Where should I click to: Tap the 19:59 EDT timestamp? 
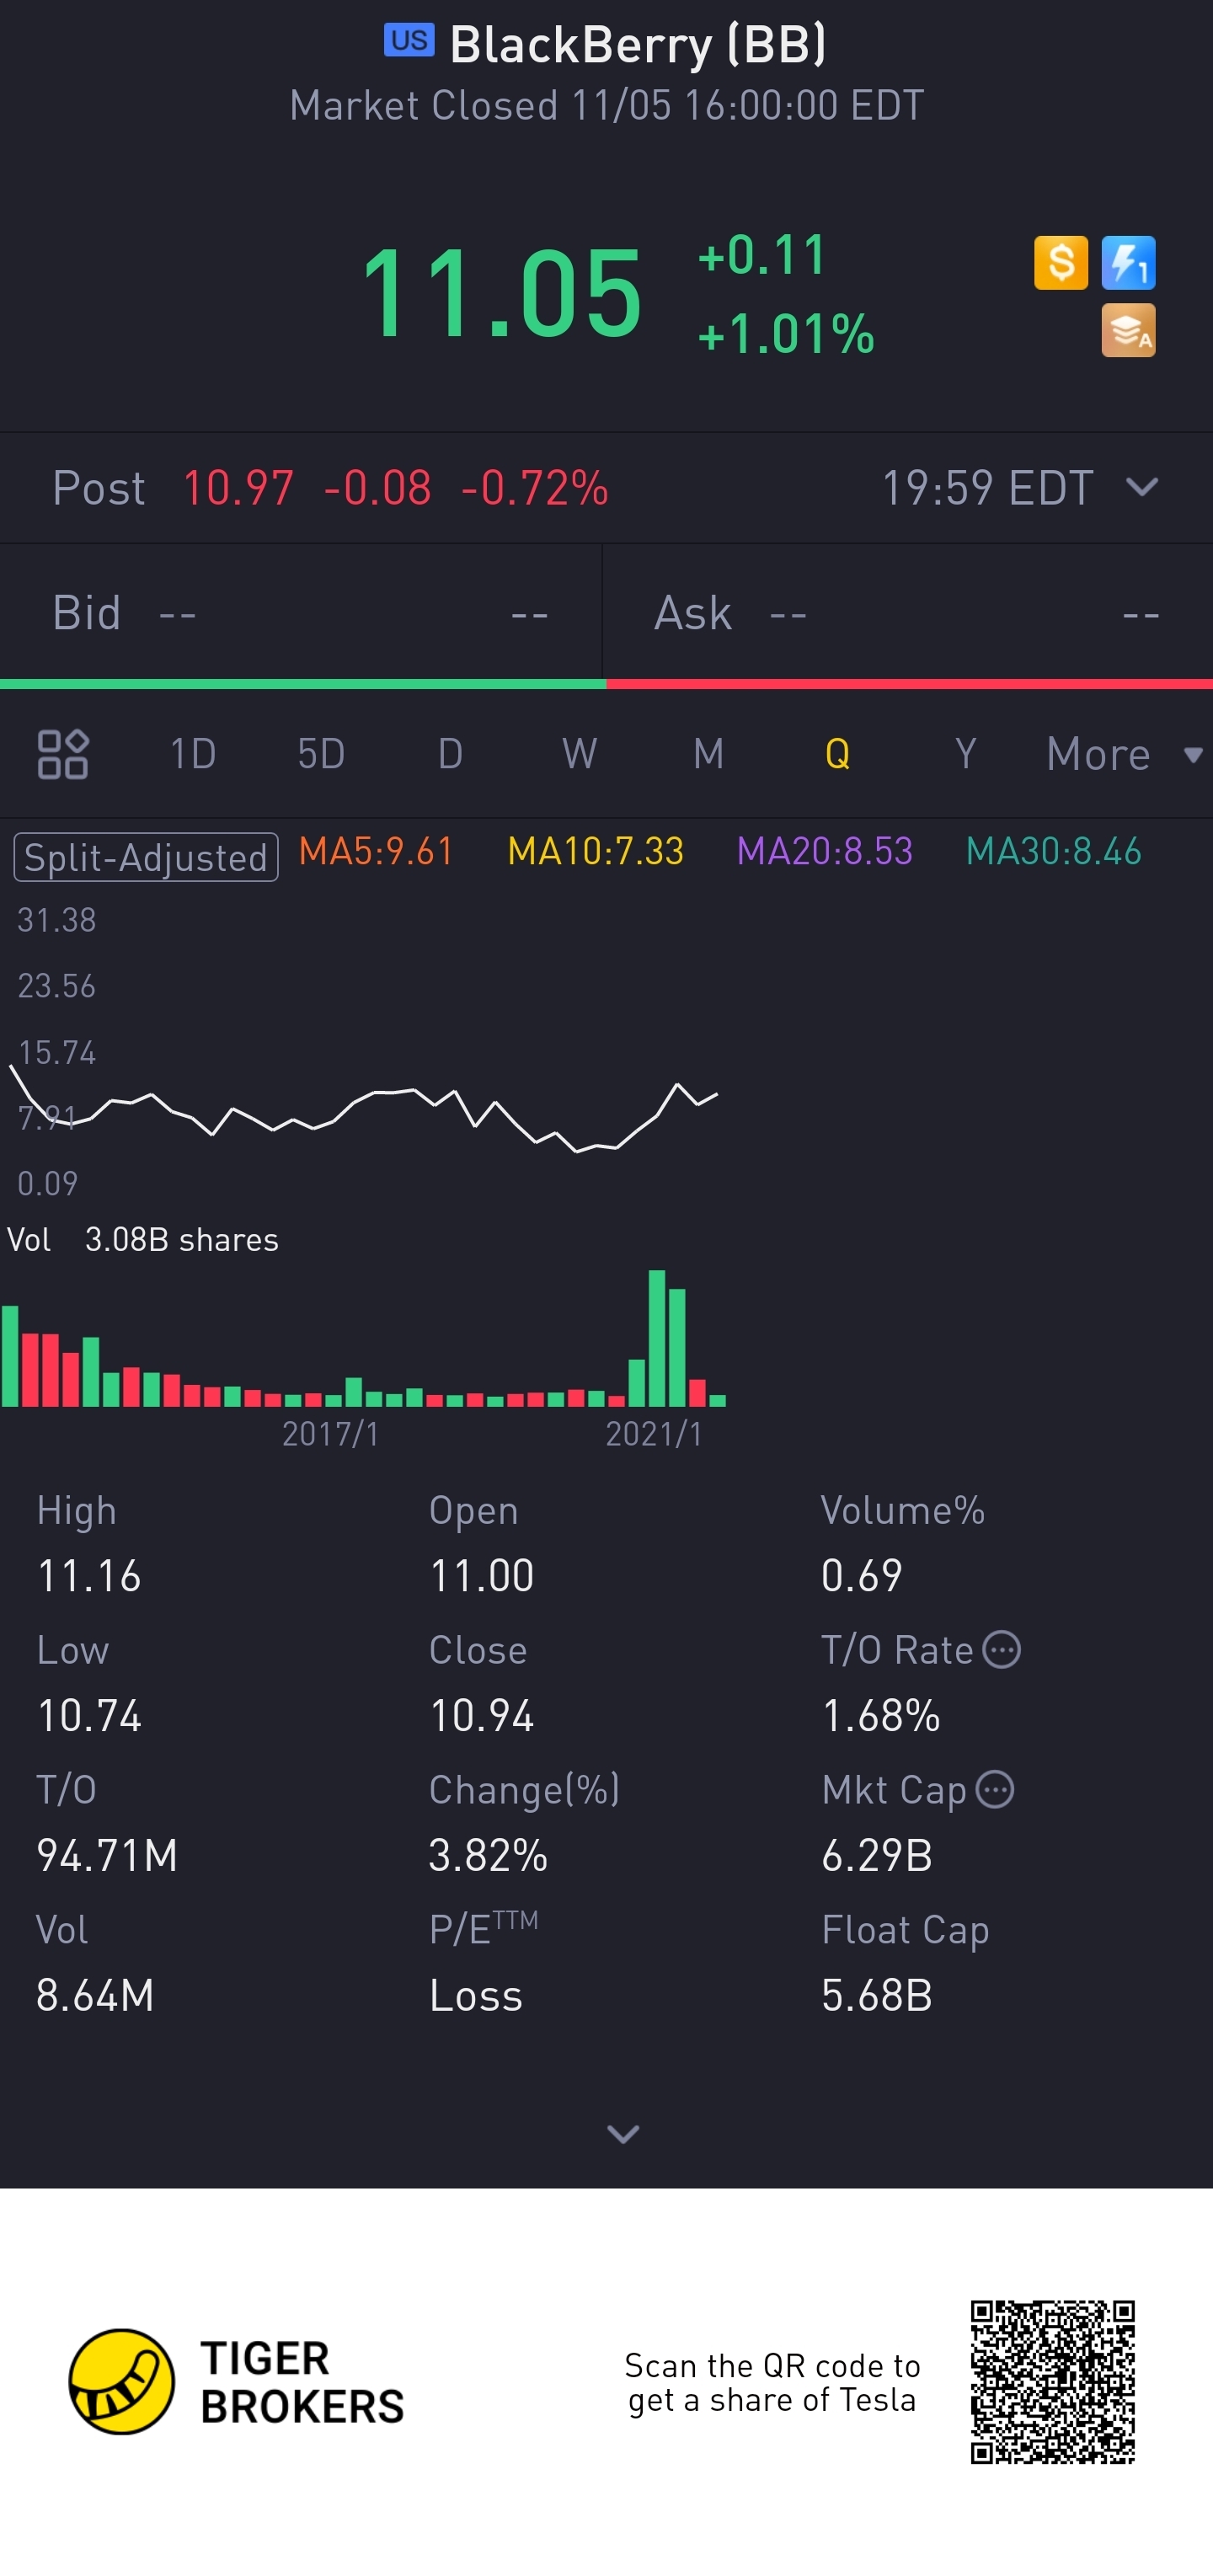click(987, 488)
